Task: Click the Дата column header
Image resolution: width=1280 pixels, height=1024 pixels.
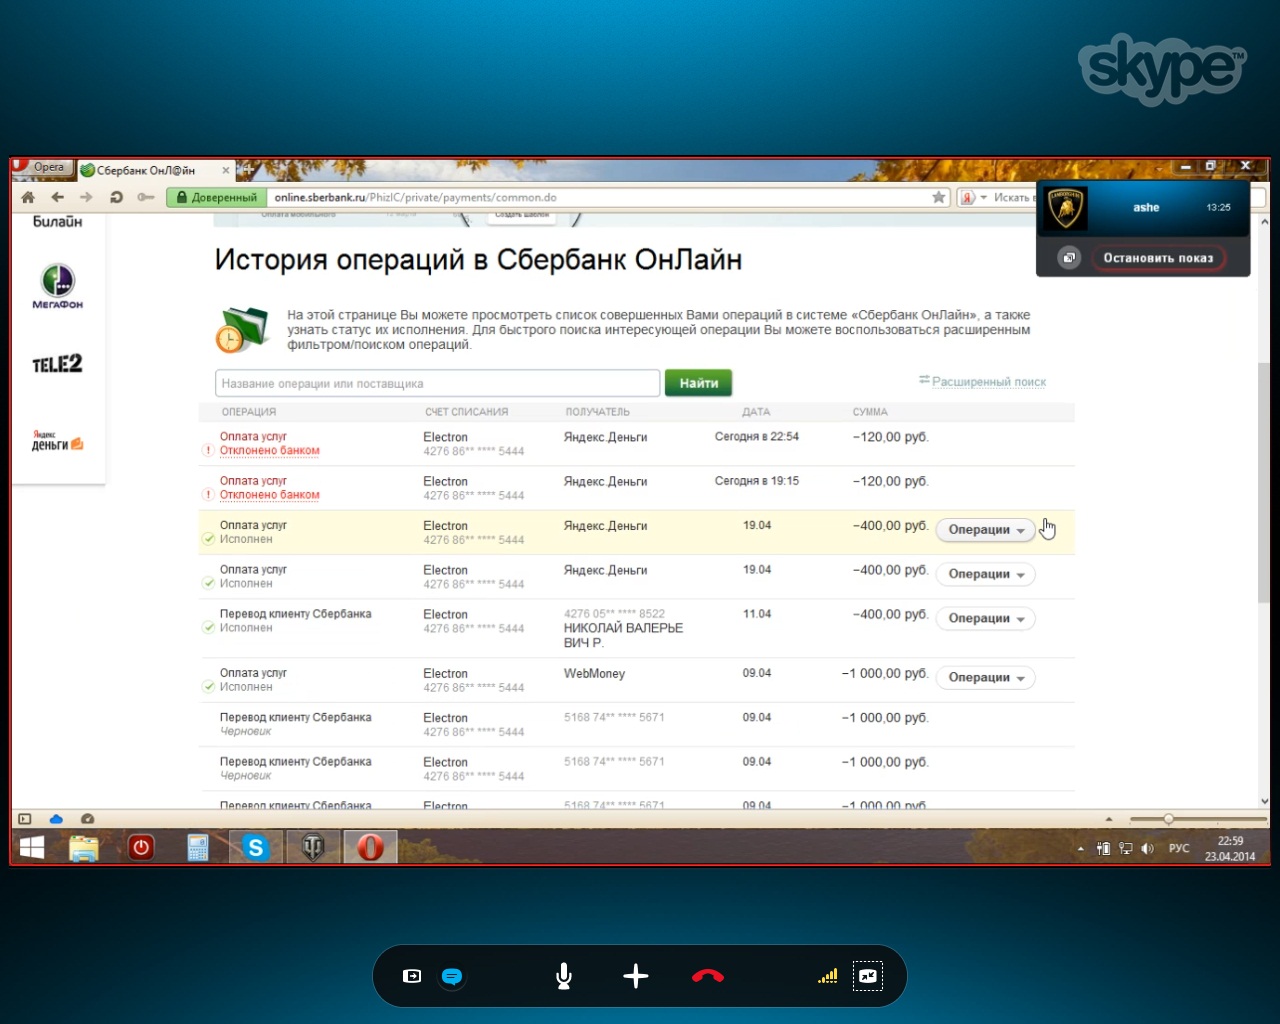Action: click(756, 412)
